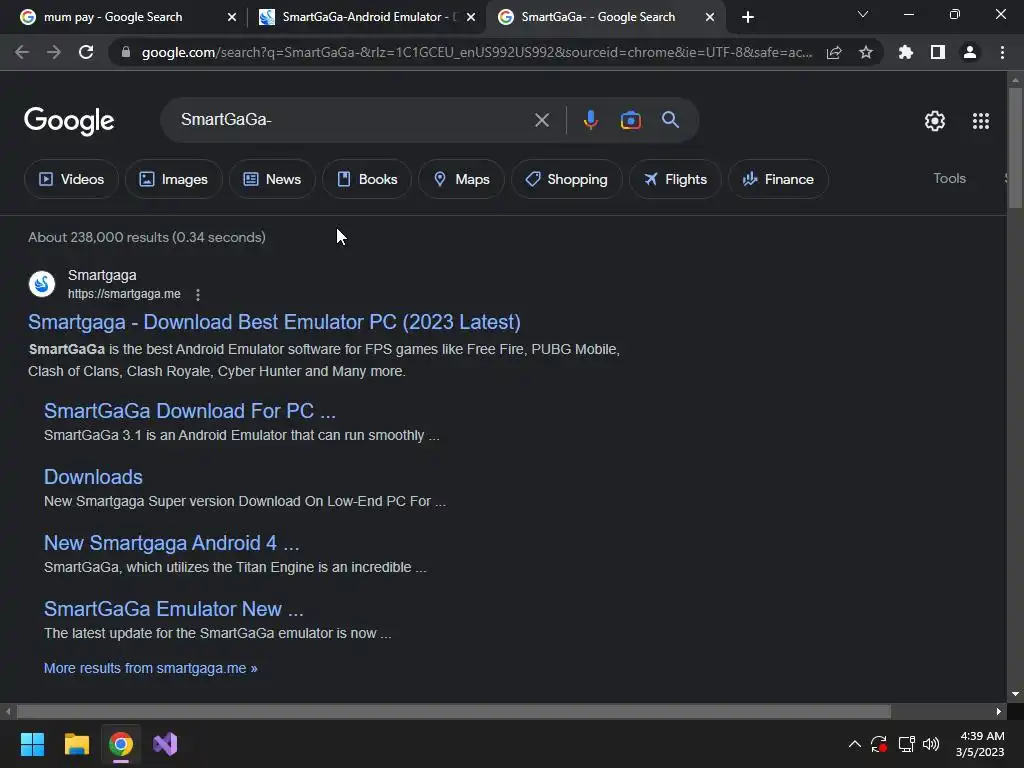Filter results by Shopping
The image size is (1024, 768).
tap(567, 179)
